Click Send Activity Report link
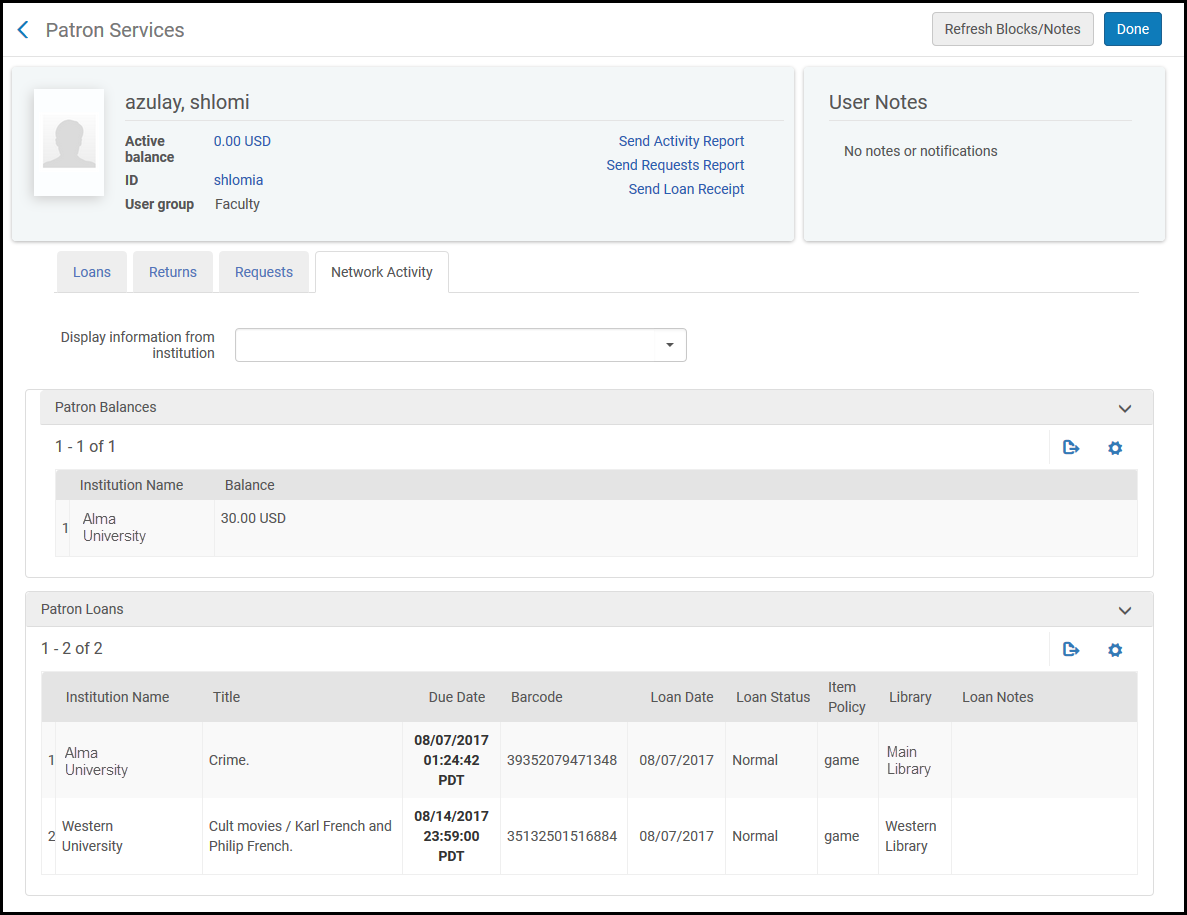This screenshot has height=915, width=1187. (x=681, y=141)
